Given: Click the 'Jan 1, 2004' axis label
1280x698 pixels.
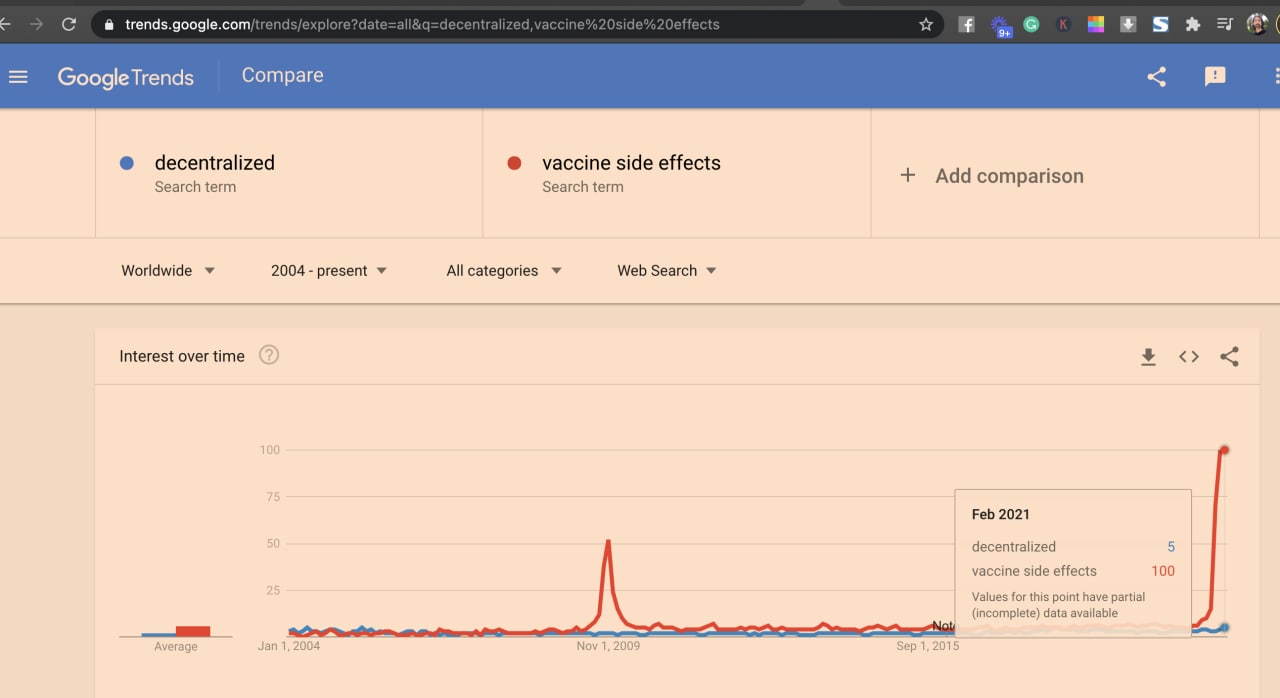Looking at the screenshot, I should 289,646.
